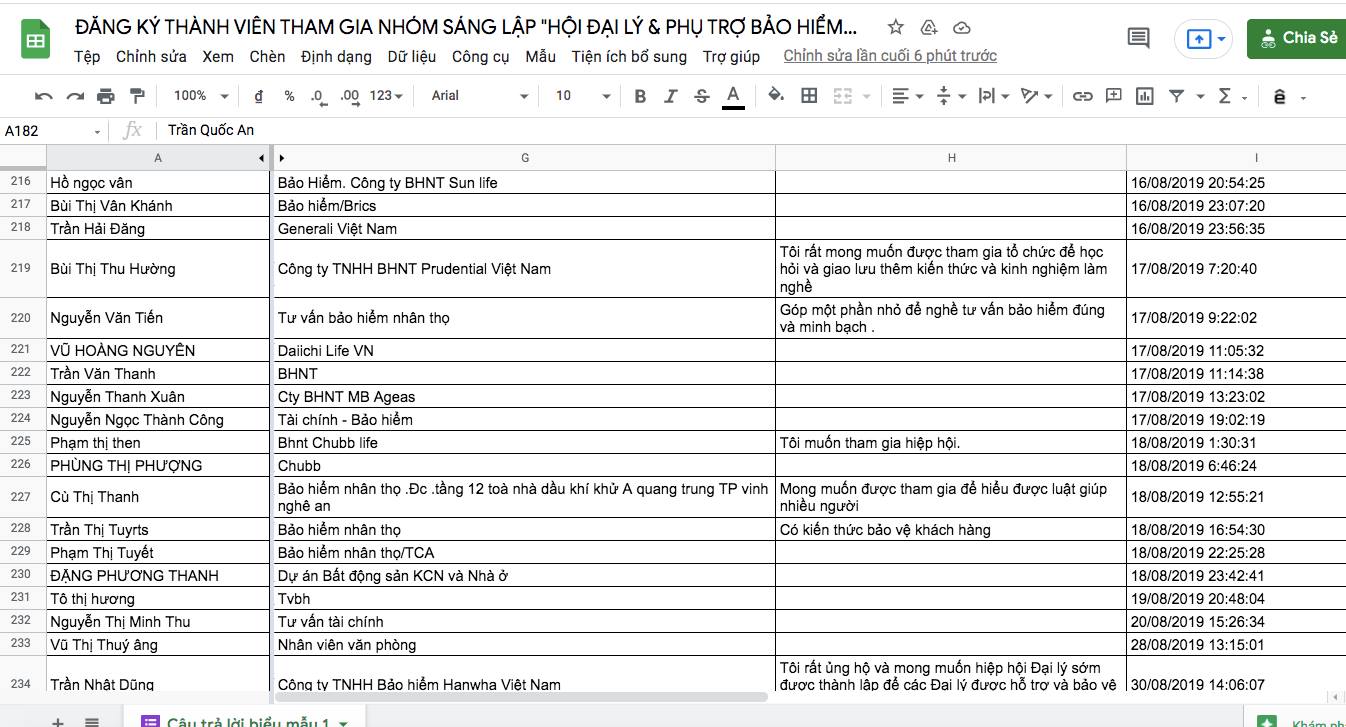Open the Trợ giúp menu
Image resolution: width=1346 pixels, height=727 pixels.
[731, 56]
